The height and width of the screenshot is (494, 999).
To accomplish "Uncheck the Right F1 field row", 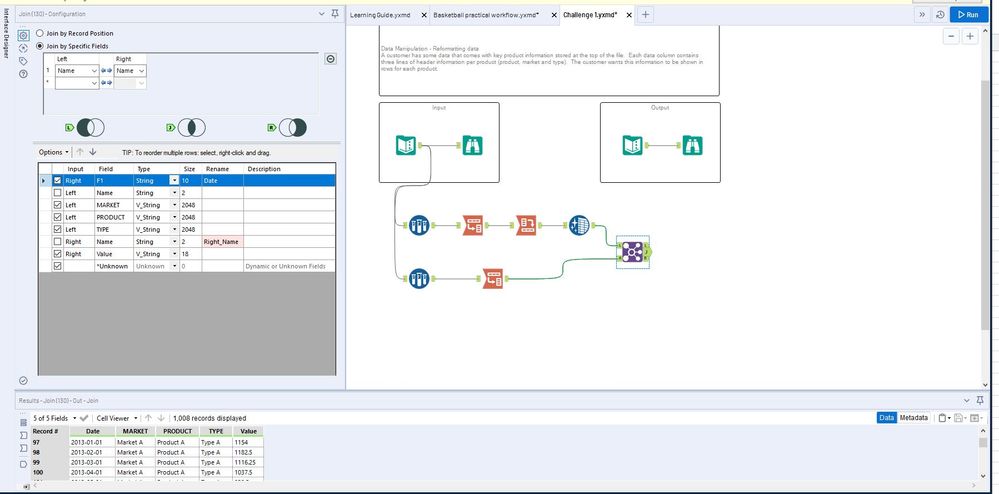I will 57,180.
